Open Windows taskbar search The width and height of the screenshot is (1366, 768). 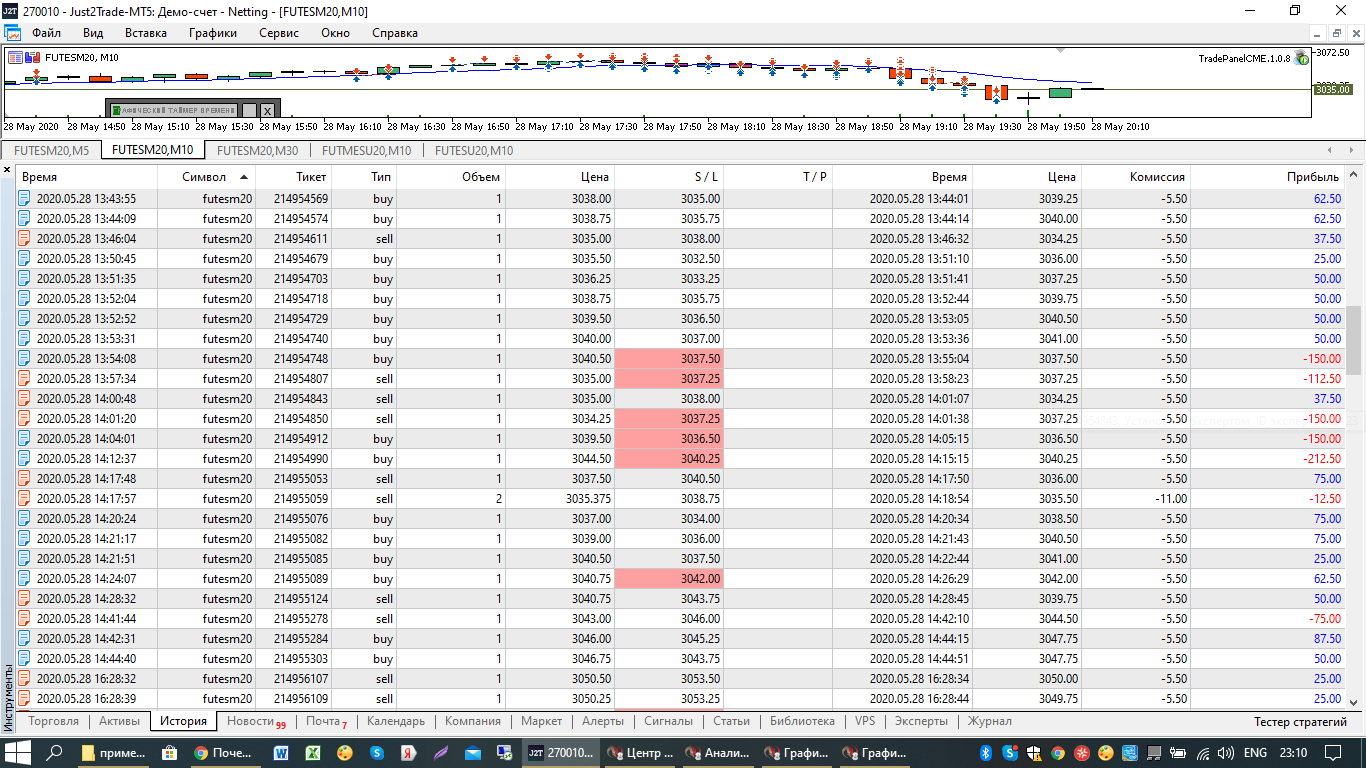[x=56, y=752]
